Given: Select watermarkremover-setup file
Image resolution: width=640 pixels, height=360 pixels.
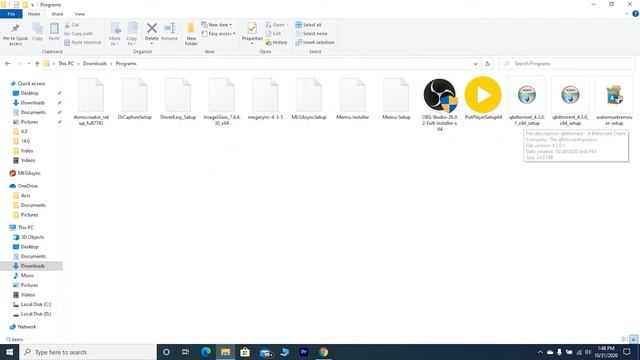Looking at the screenshot, I should click(x=614, y=102).
